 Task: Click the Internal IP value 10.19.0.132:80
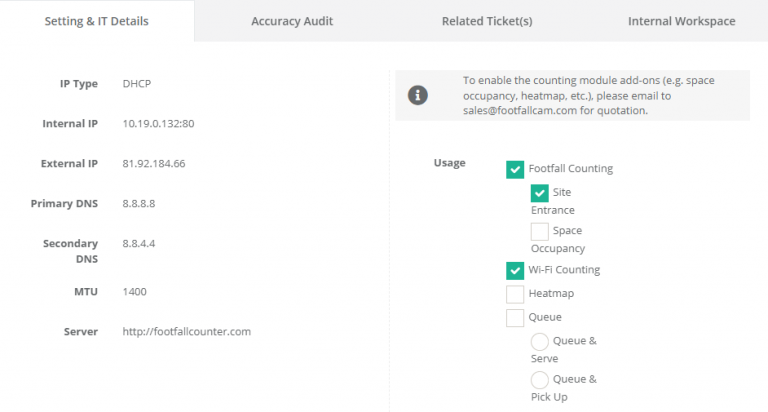[158, 124]
